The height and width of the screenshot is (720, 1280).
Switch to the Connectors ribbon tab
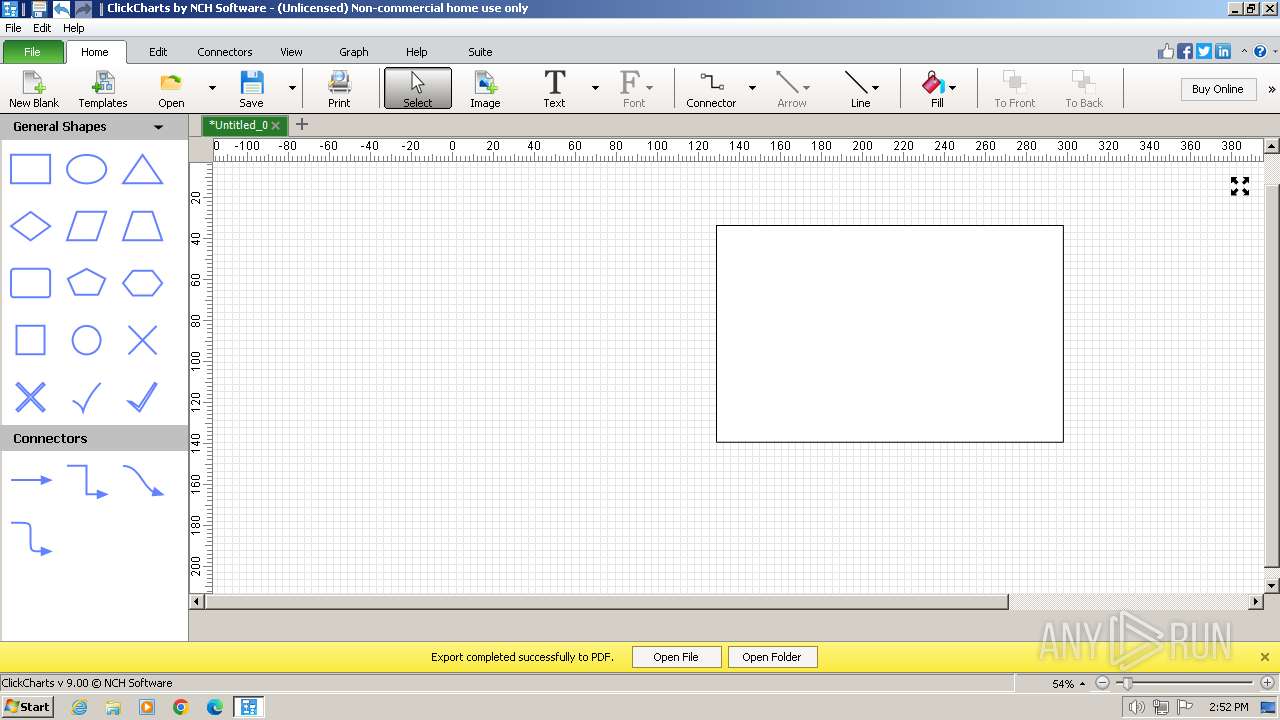point(225,52)
